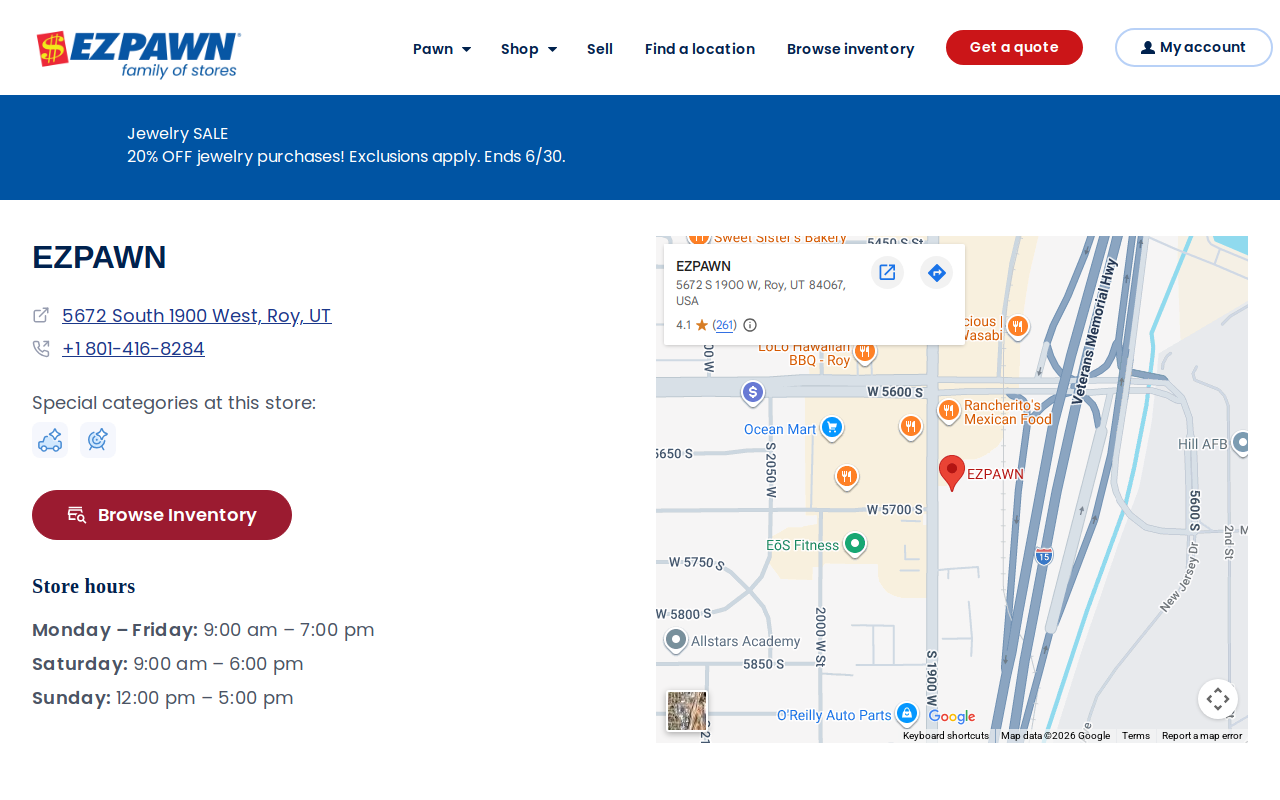Select the EōS Fitness map pin
The height and width of the screenshot is (800, 1280).
tap(854, 545)
